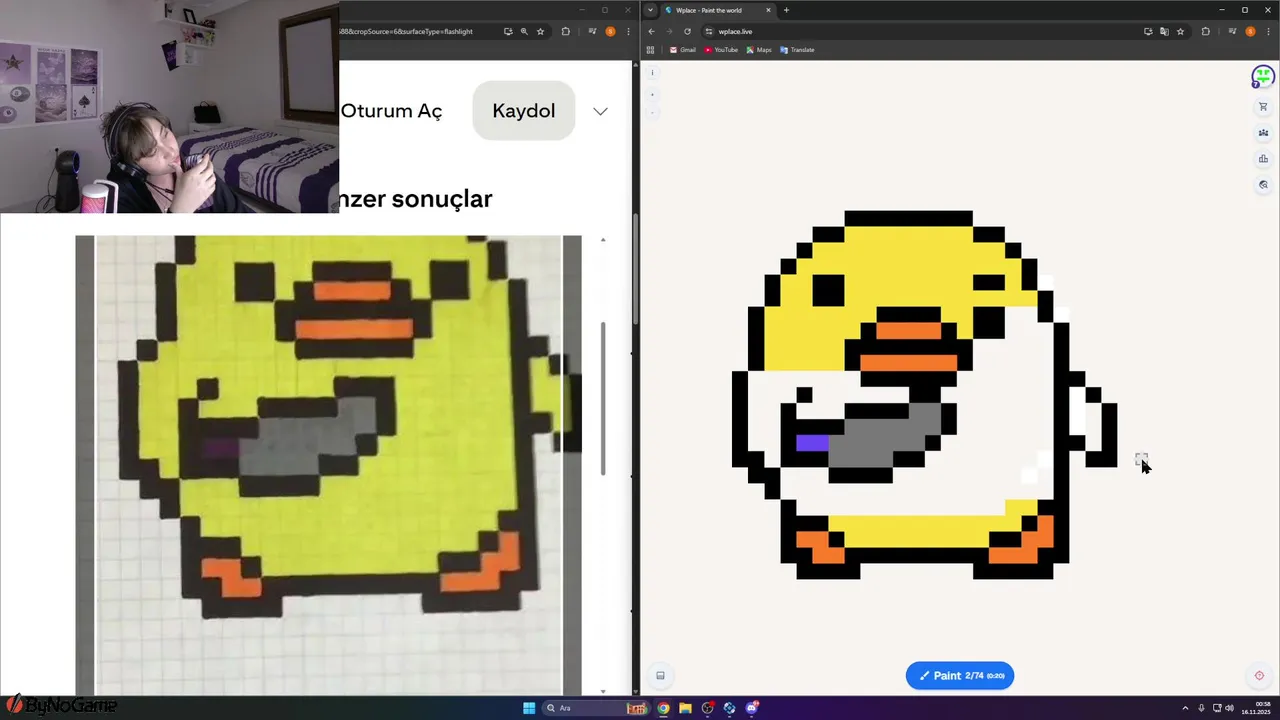Click the install app icon in Wplace address bar

(1148, 31)
